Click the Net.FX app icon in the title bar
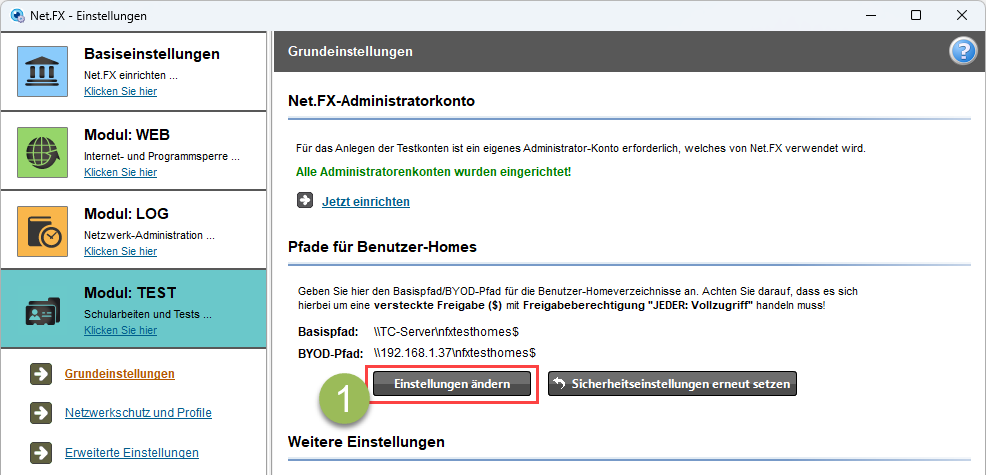The height and width of the screenshot is (475, 986). (x=18, y=15)
